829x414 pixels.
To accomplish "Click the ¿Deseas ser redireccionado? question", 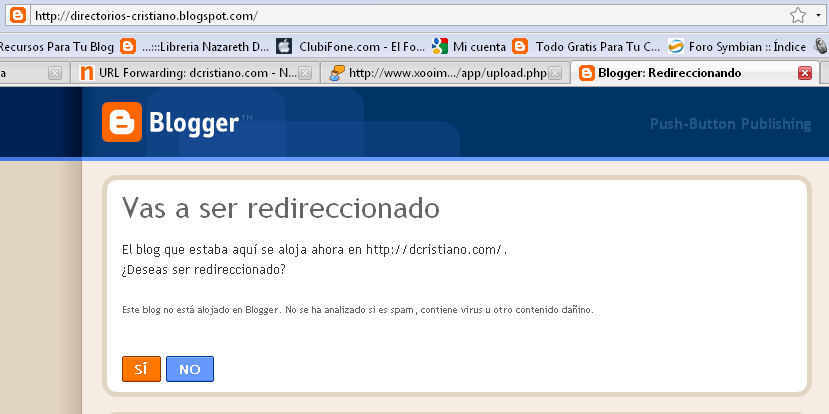I will click(204, 269).
